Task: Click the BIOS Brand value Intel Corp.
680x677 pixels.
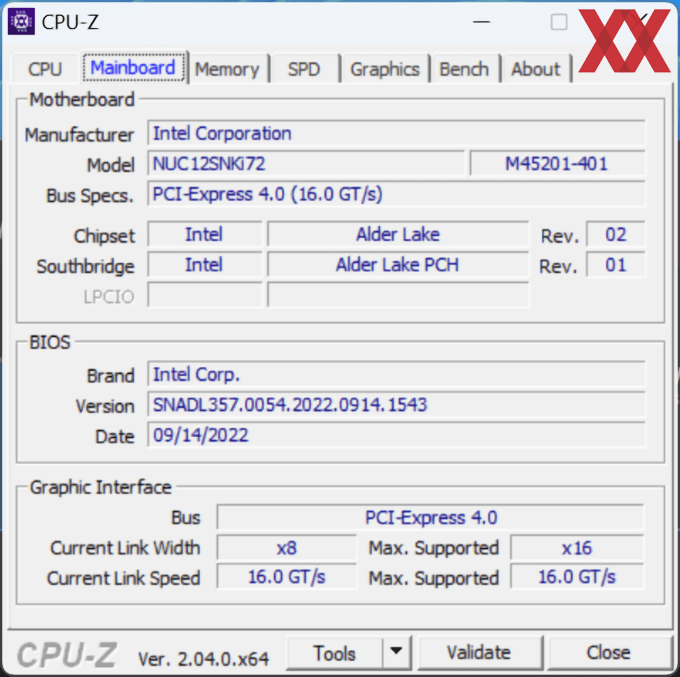Action: (396, 375)
